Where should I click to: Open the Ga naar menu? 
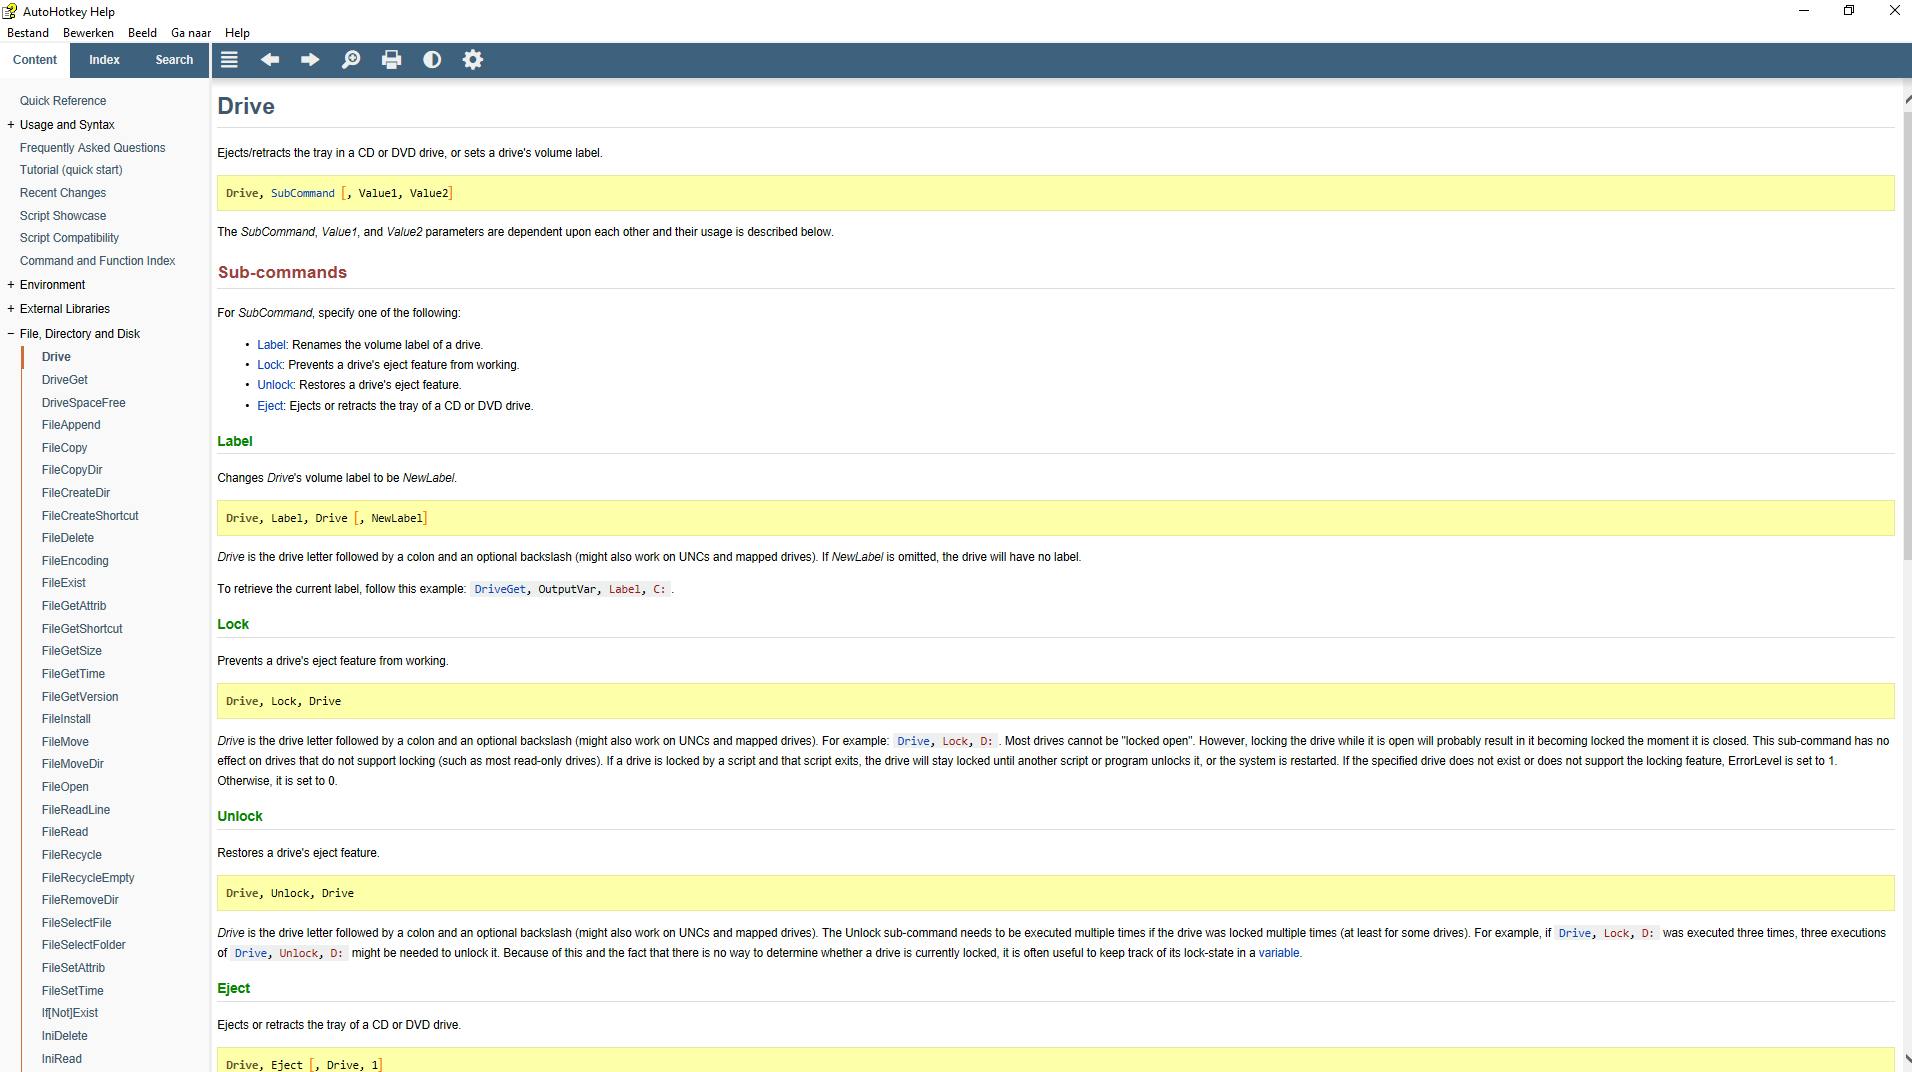click(191, 33)
